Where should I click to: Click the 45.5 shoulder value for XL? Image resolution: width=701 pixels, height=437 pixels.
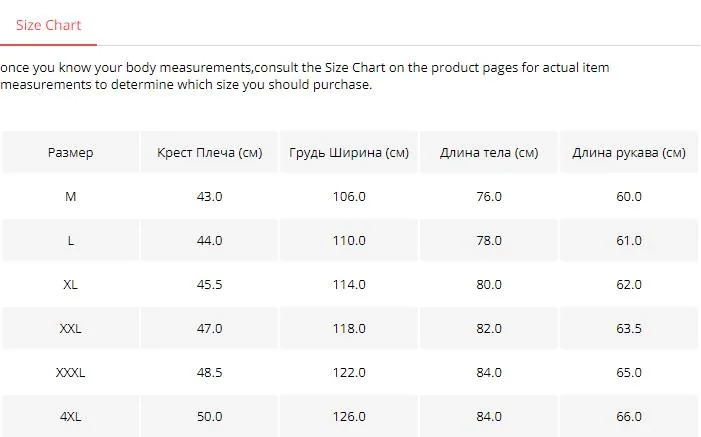tap(210, 284)
